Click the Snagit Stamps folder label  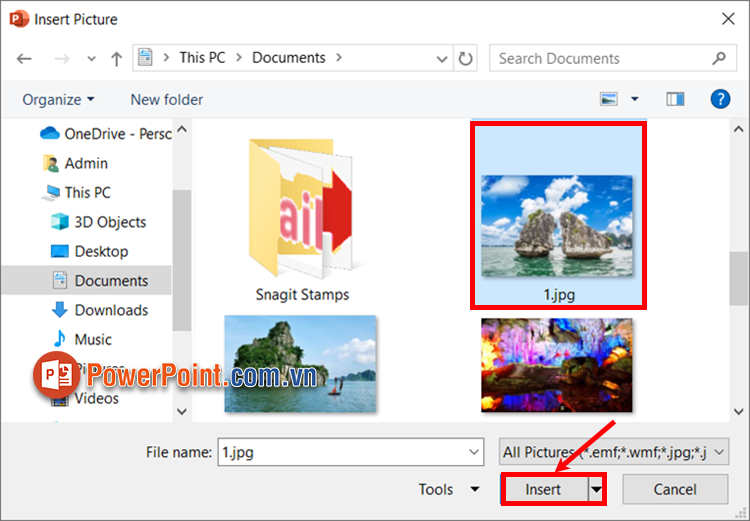pos(302,294)
